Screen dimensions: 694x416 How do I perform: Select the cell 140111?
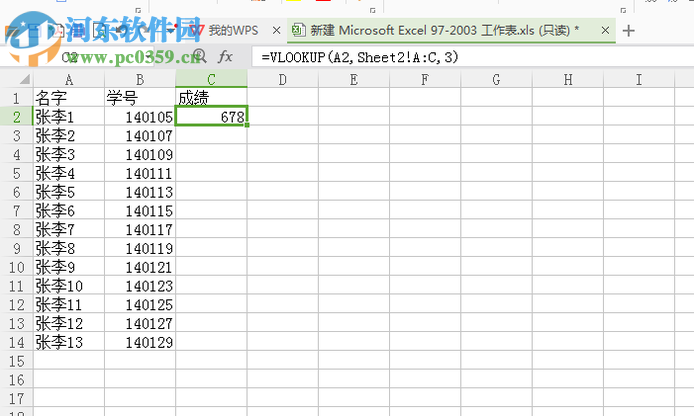point(140,173)
